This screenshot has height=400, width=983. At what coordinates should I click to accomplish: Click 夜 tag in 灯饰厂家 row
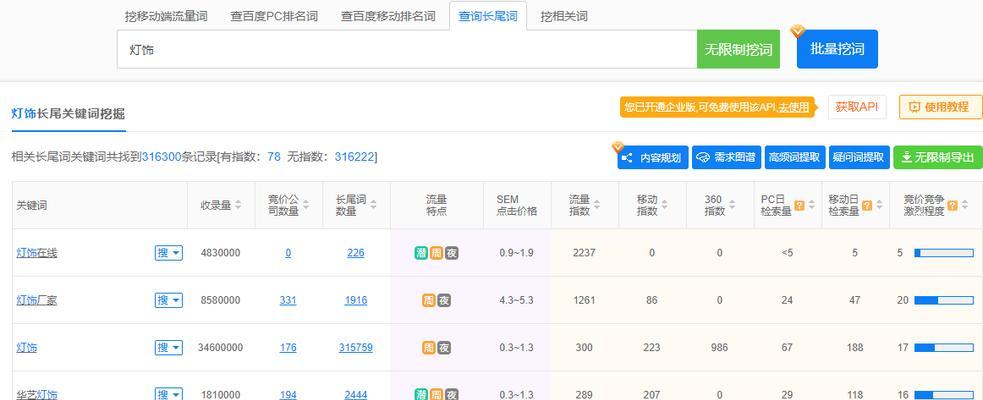tap(444, 300)
